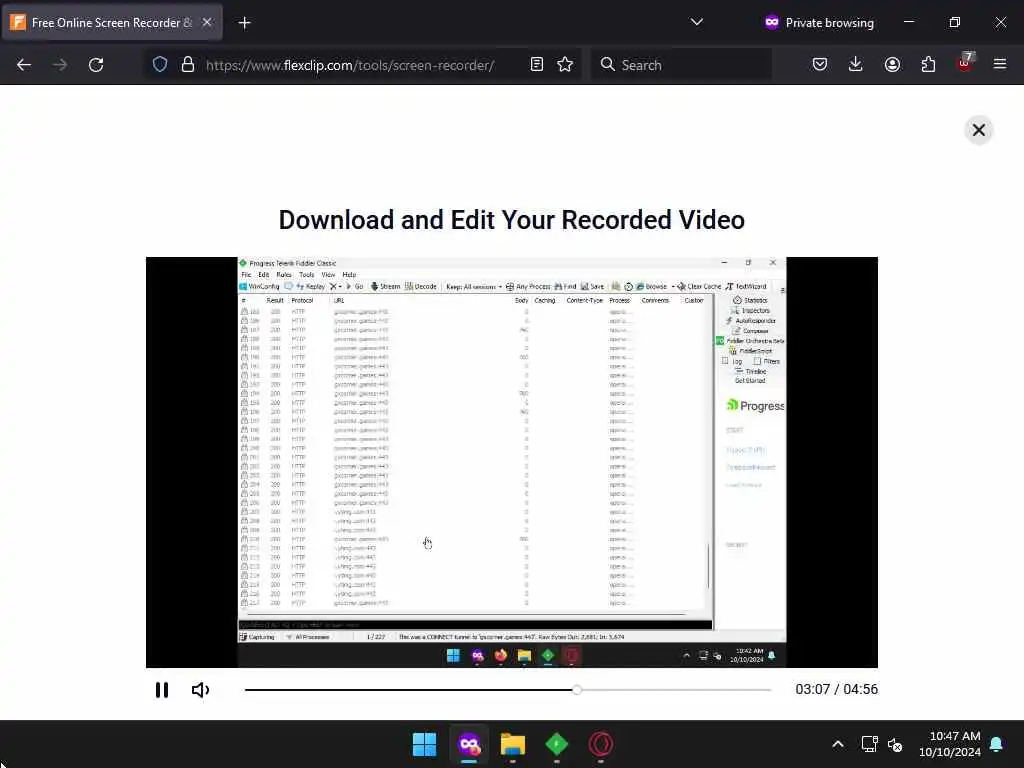Click the video progress slider handle
1024x768 pixels.
pyautogui.click(x=577, y=690)
